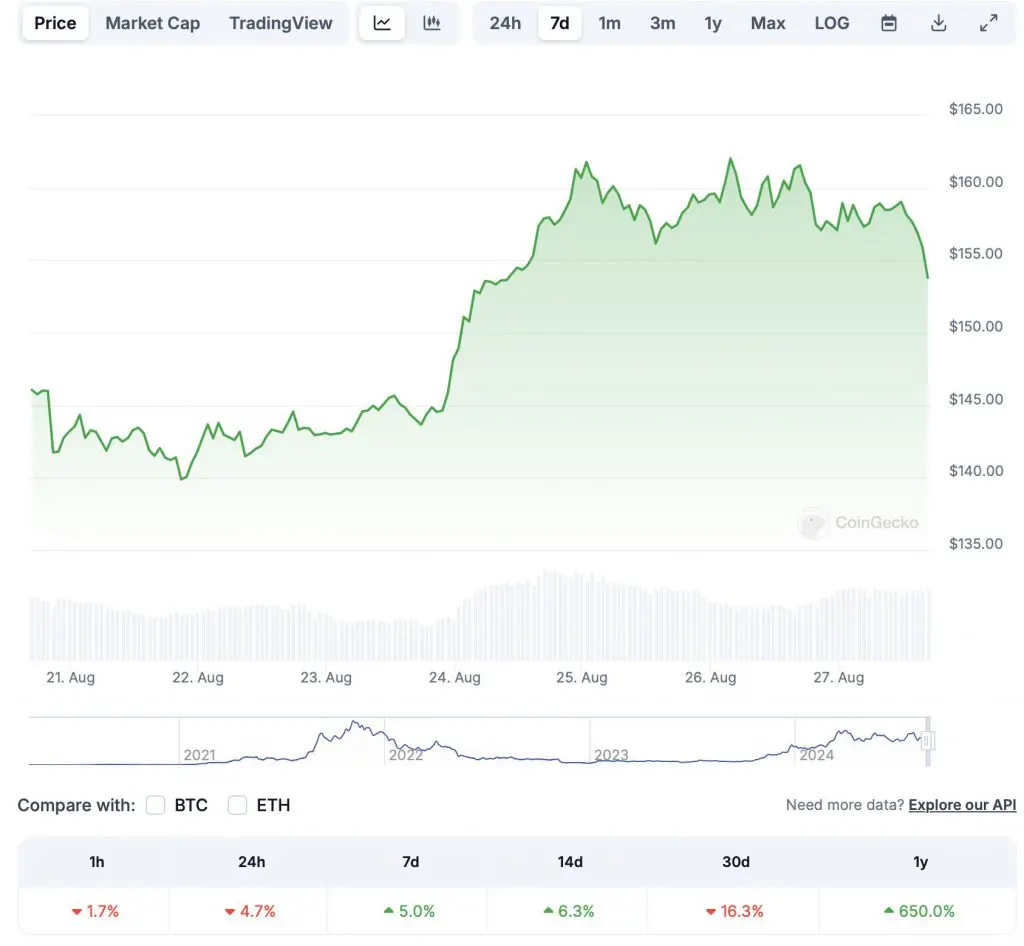Select the 24h time range

pos(506,23)
